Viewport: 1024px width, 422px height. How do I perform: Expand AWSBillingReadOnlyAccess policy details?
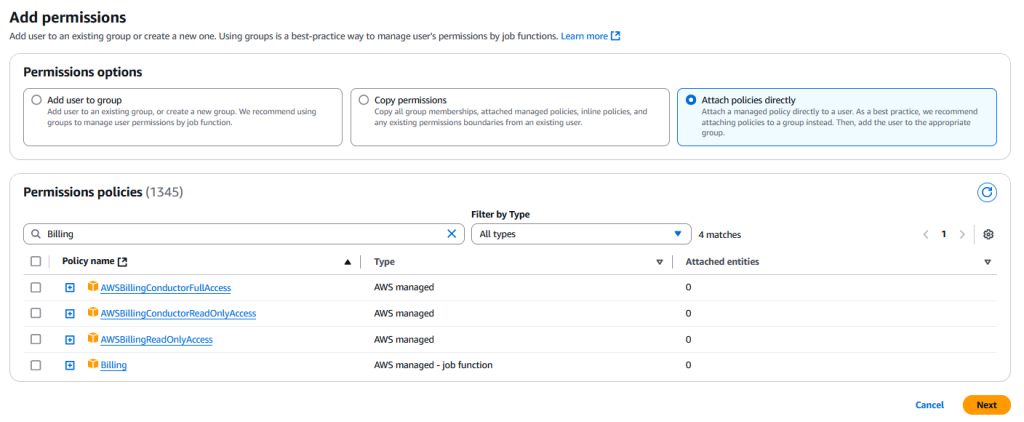(70, 340)
